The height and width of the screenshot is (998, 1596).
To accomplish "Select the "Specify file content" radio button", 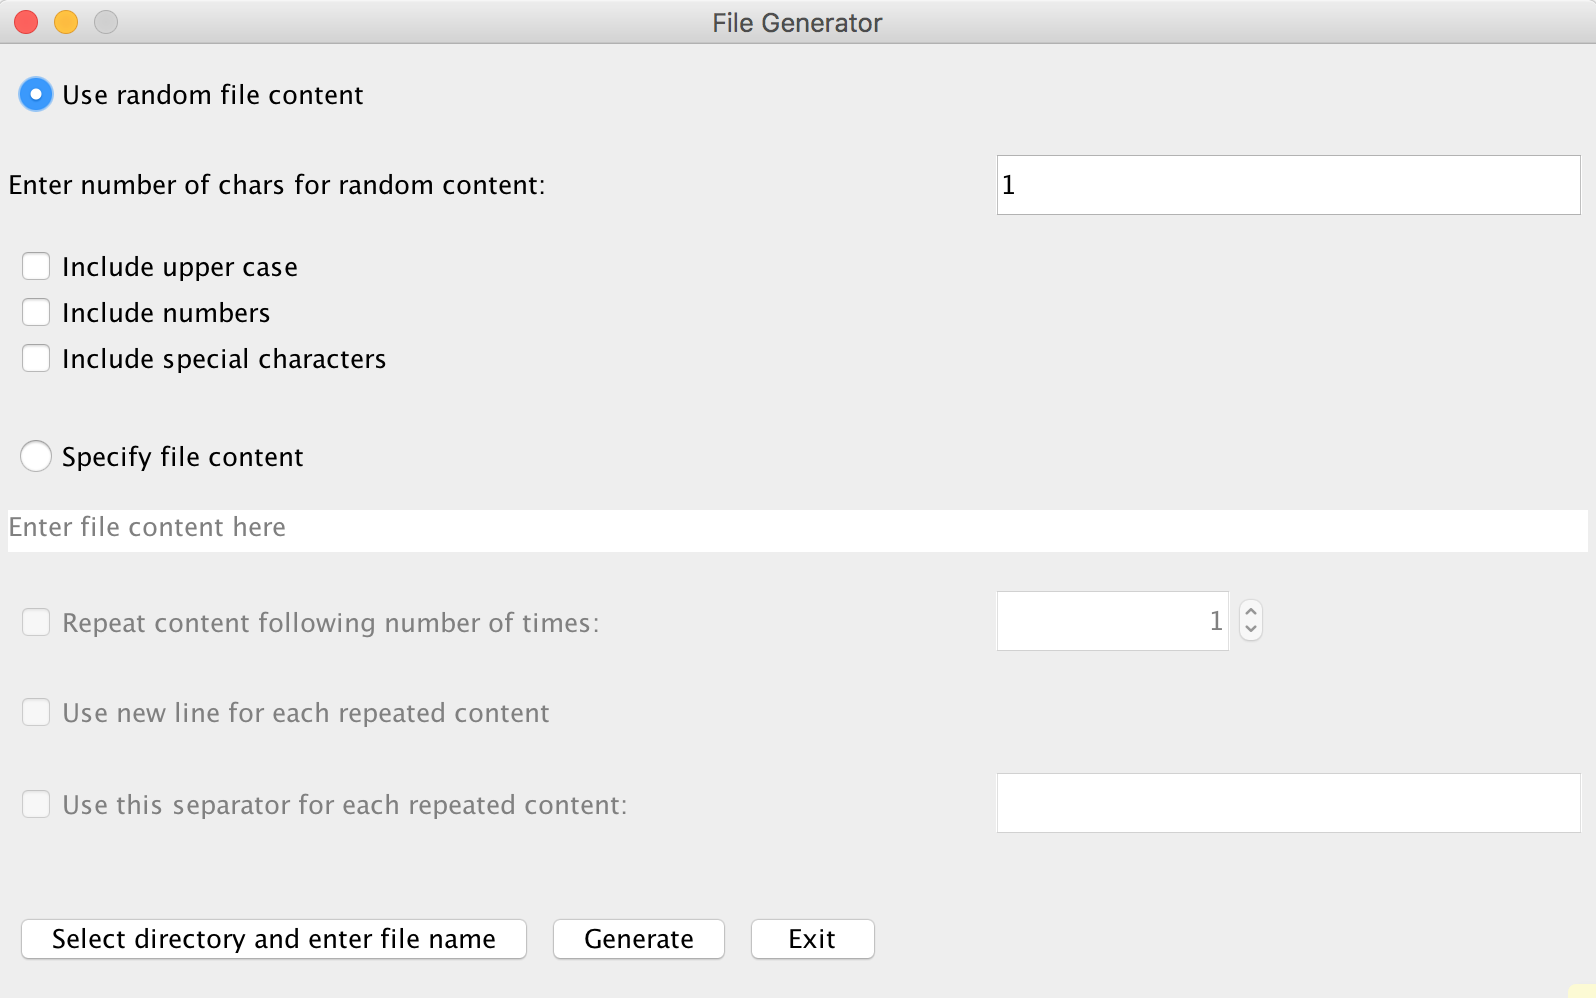I will tap(36, 456).
